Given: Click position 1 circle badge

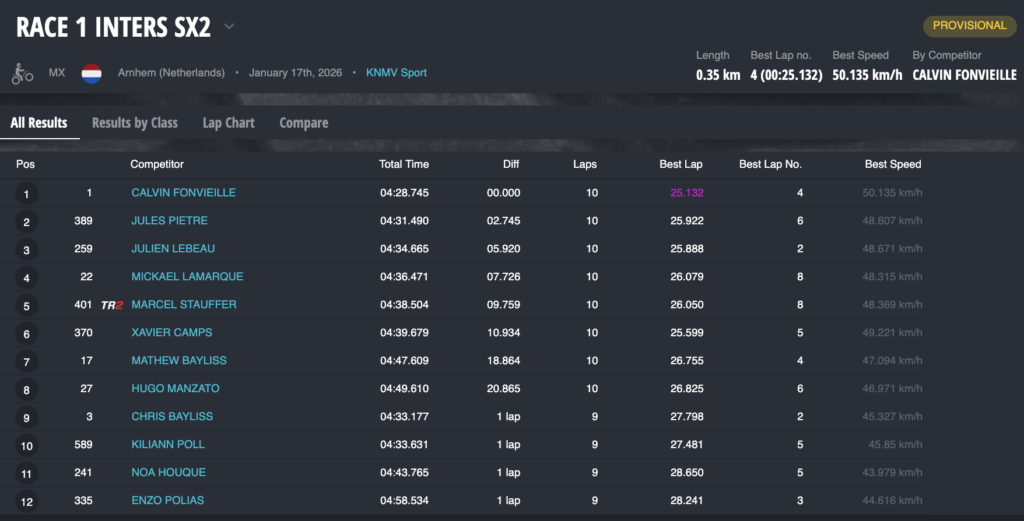Looking at the screenshot, I should [26, 194].
